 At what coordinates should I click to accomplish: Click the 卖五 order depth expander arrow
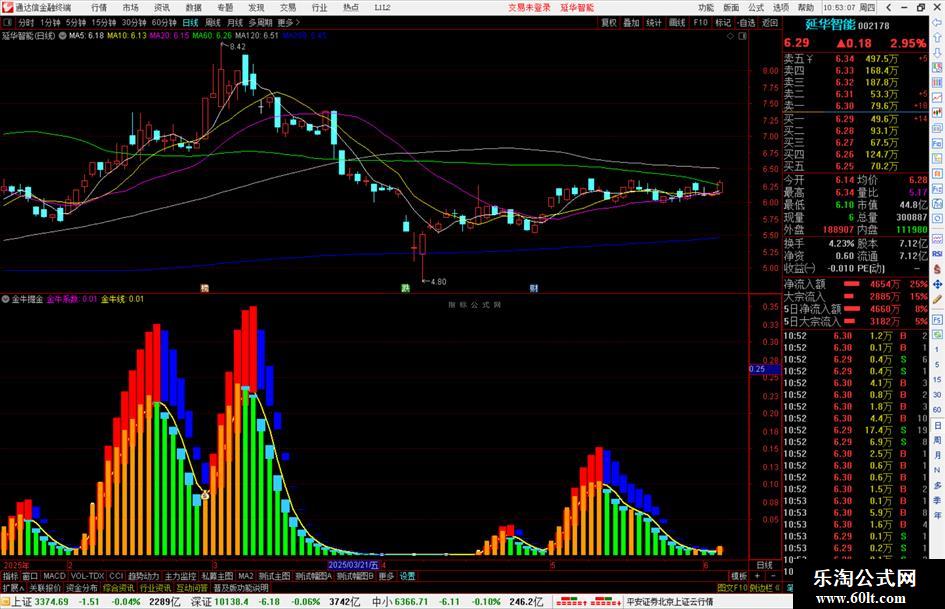[x=809, y=59]
